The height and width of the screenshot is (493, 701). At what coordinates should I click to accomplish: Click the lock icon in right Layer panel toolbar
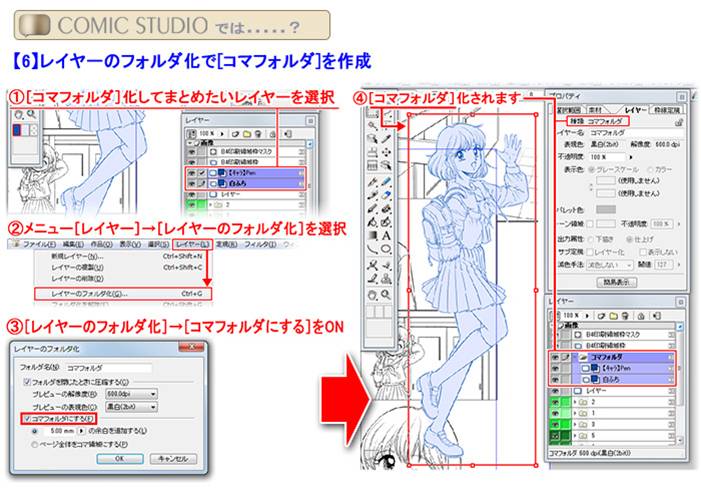[641, 316]
